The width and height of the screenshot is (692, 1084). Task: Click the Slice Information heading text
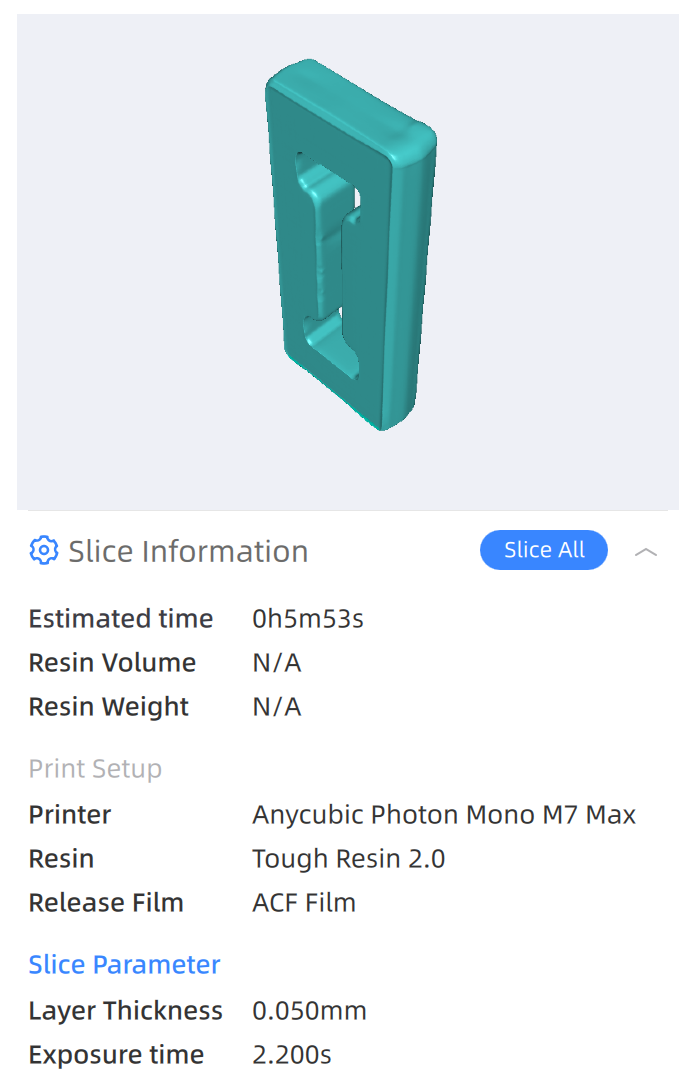coord(188,551)
